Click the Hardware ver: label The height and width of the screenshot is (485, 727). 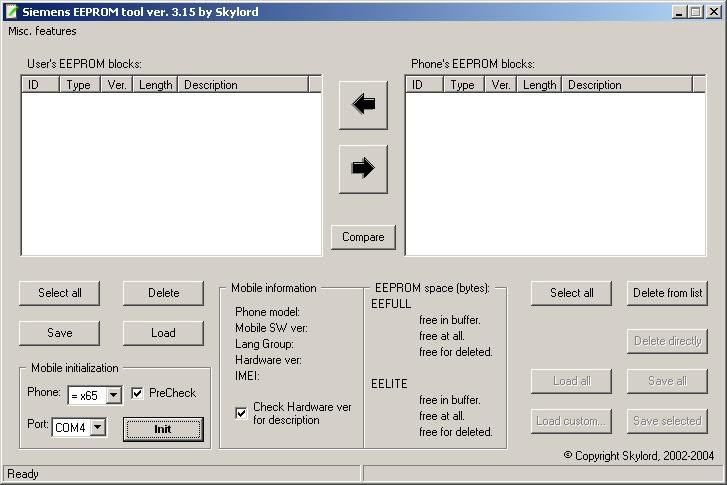pos(268,360)
